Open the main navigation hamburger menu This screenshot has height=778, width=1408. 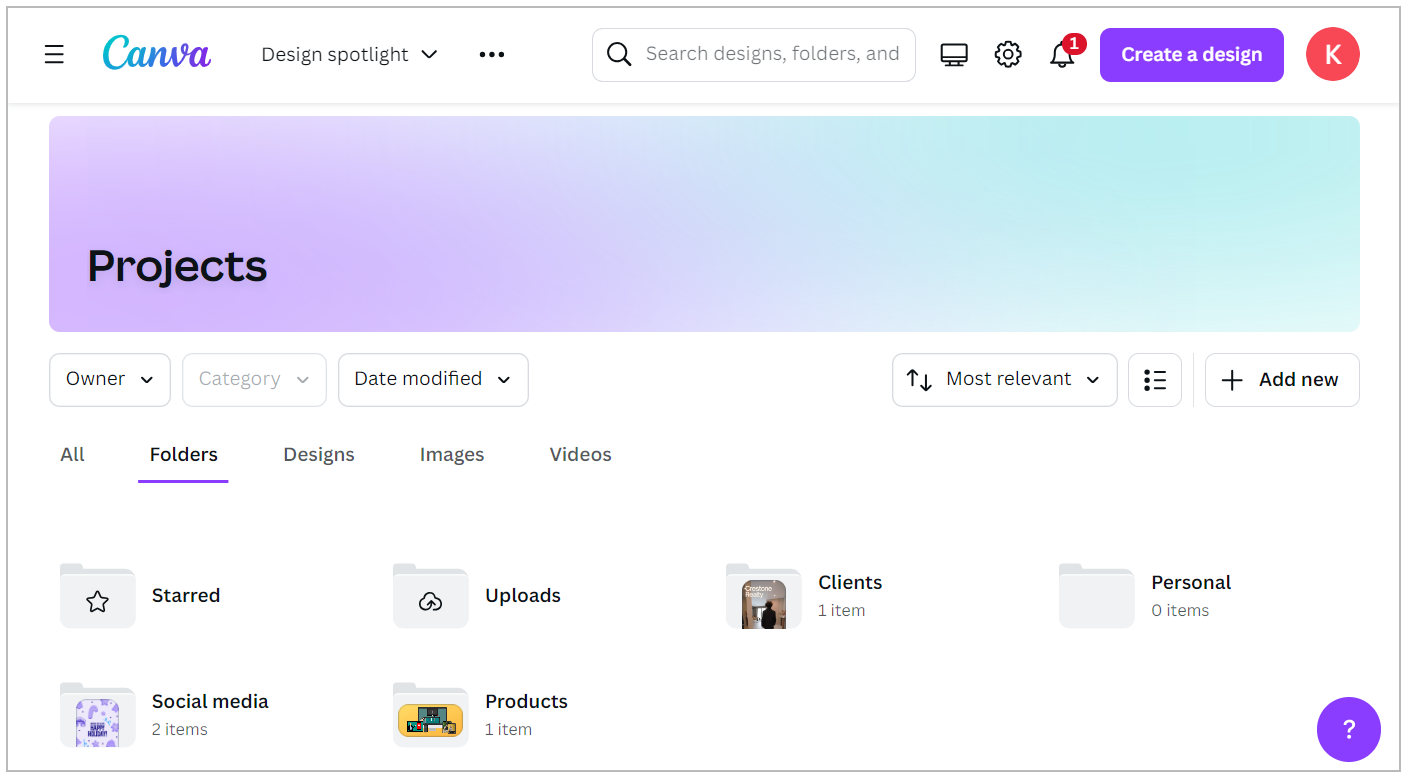tap(54, 54)
